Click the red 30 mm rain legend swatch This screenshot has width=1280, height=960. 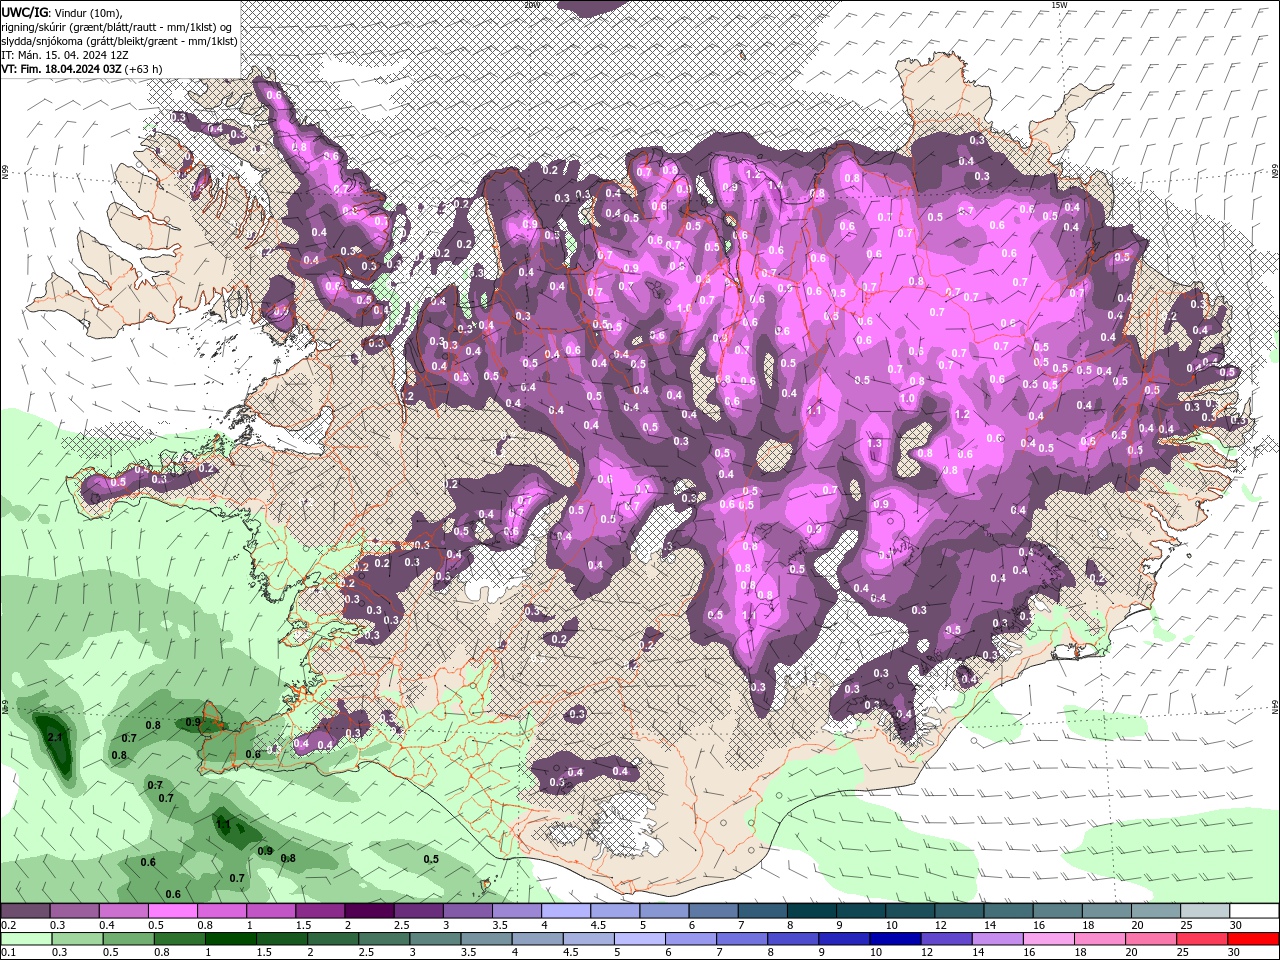1253,939
